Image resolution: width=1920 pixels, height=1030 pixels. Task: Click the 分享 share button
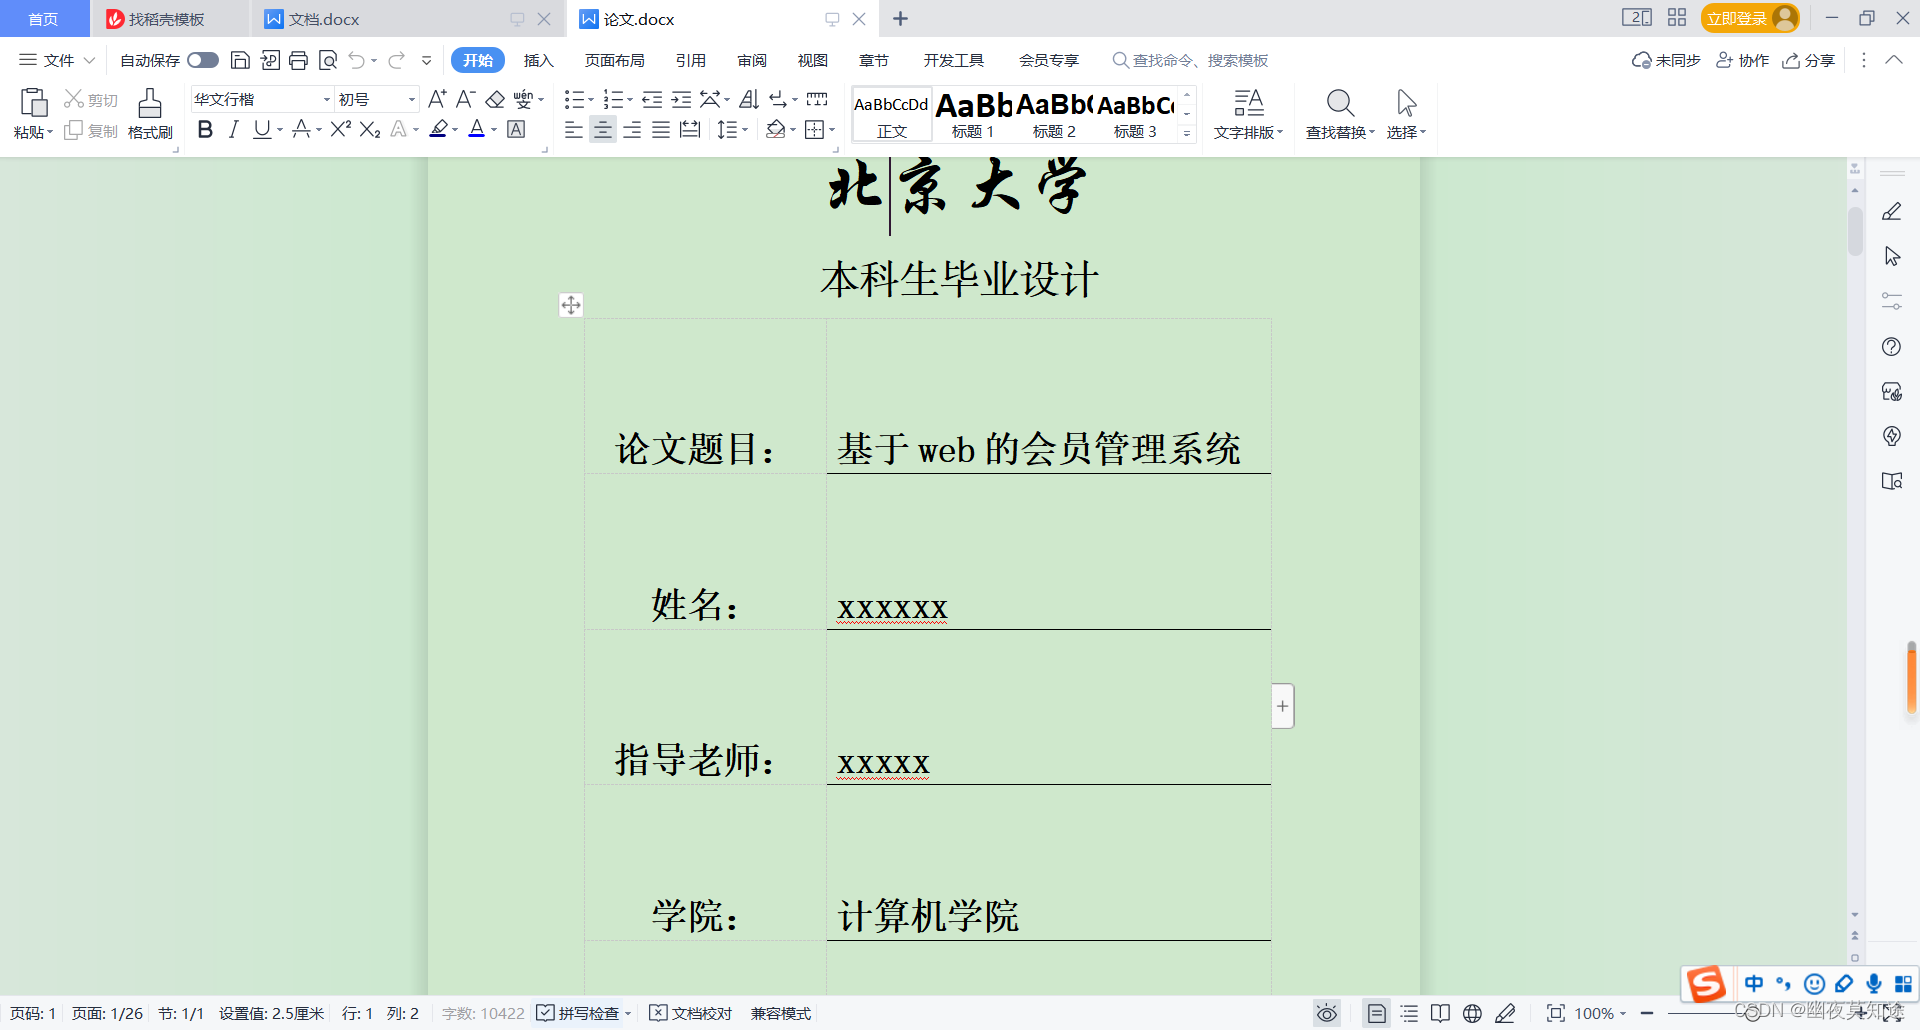click(1809, 60)
